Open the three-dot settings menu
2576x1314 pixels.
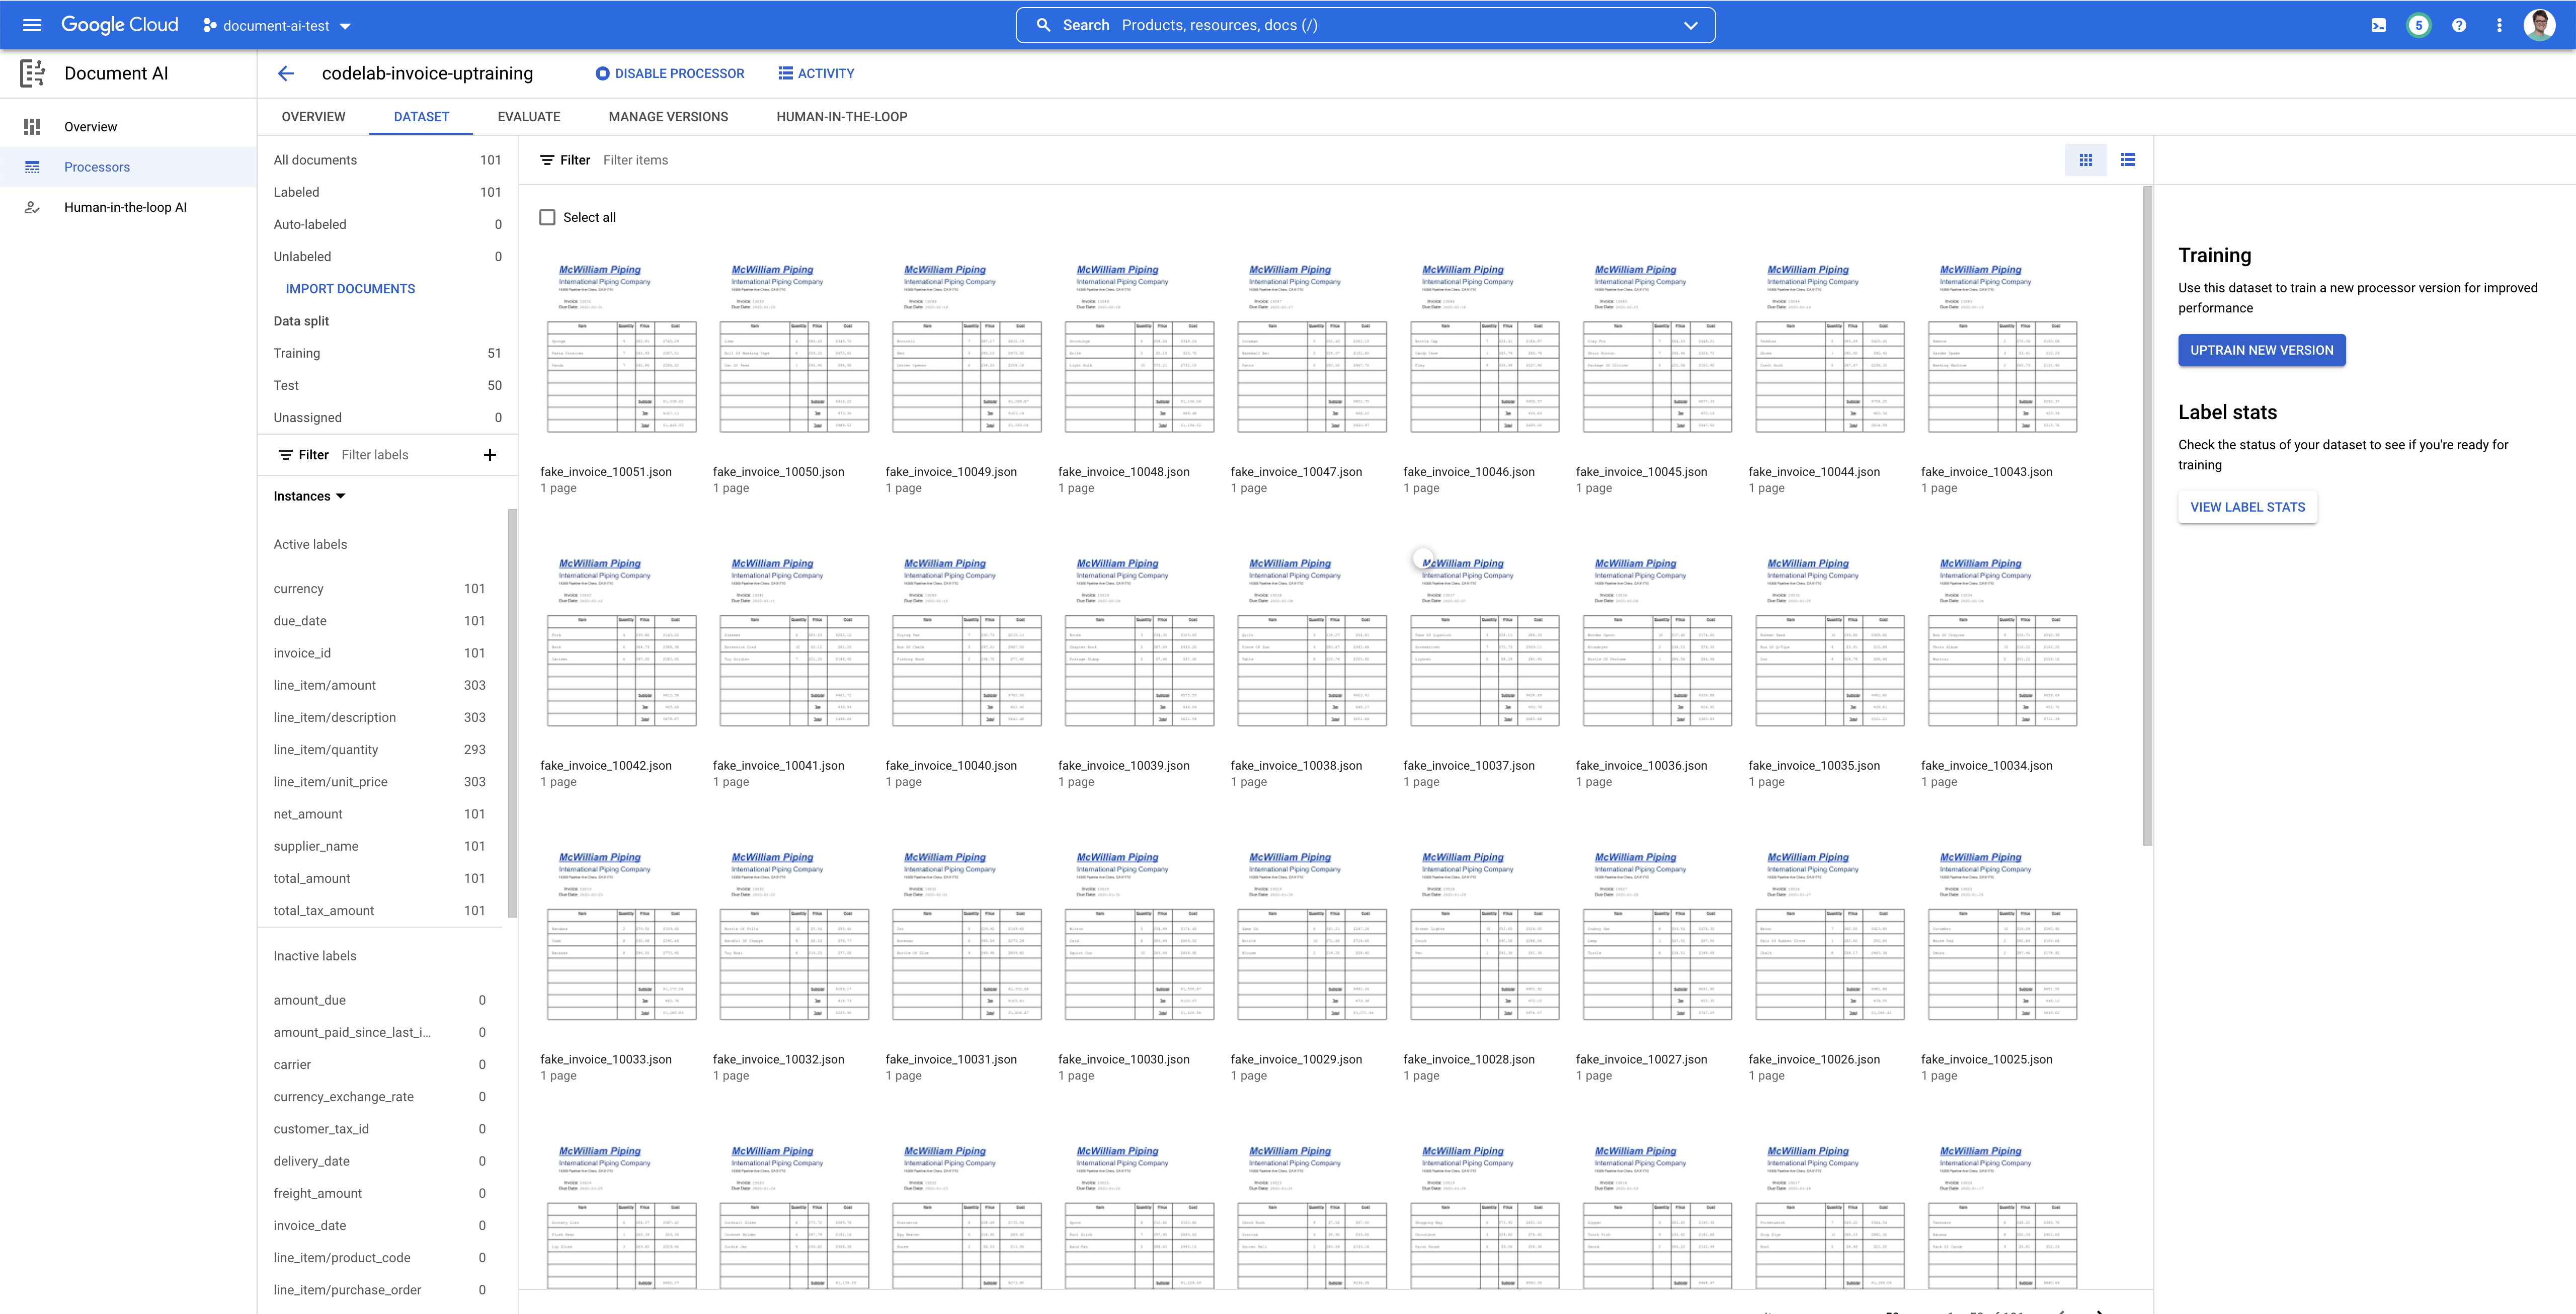(2499, 25)
